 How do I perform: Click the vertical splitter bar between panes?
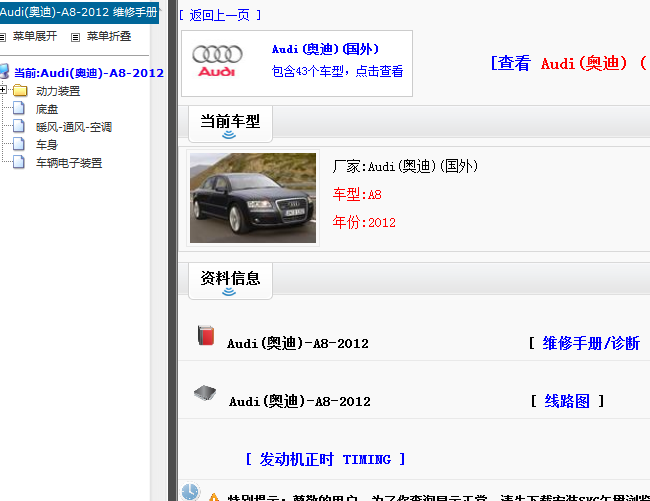pyautogui.click(x=172, y=250)
